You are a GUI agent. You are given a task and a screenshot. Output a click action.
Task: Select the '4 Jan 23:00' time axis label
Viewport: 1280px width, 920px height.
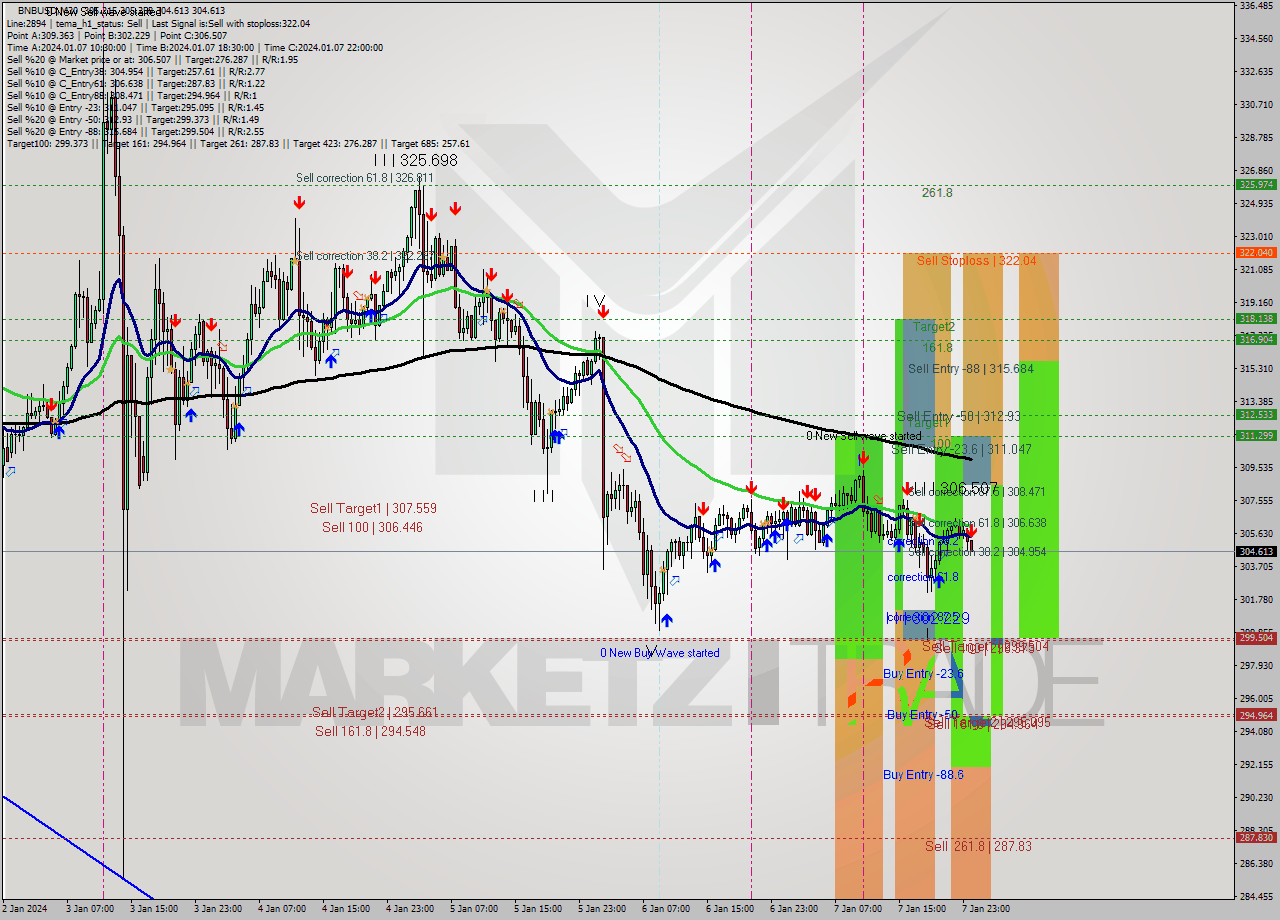pos(410,909)
